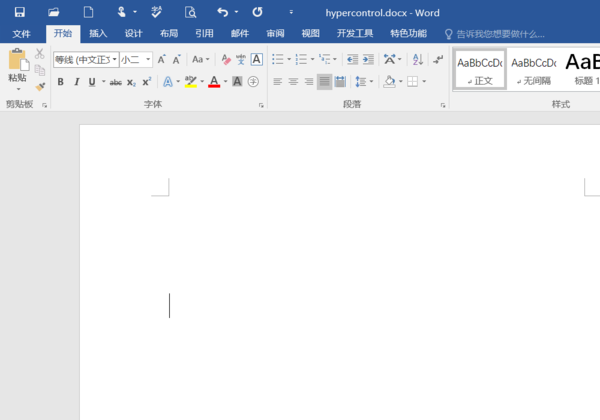This screenshot has width=600, height=420.
Task: Copy selection using the copy icon
Action: pyautogui.click(x=39, y=70)
